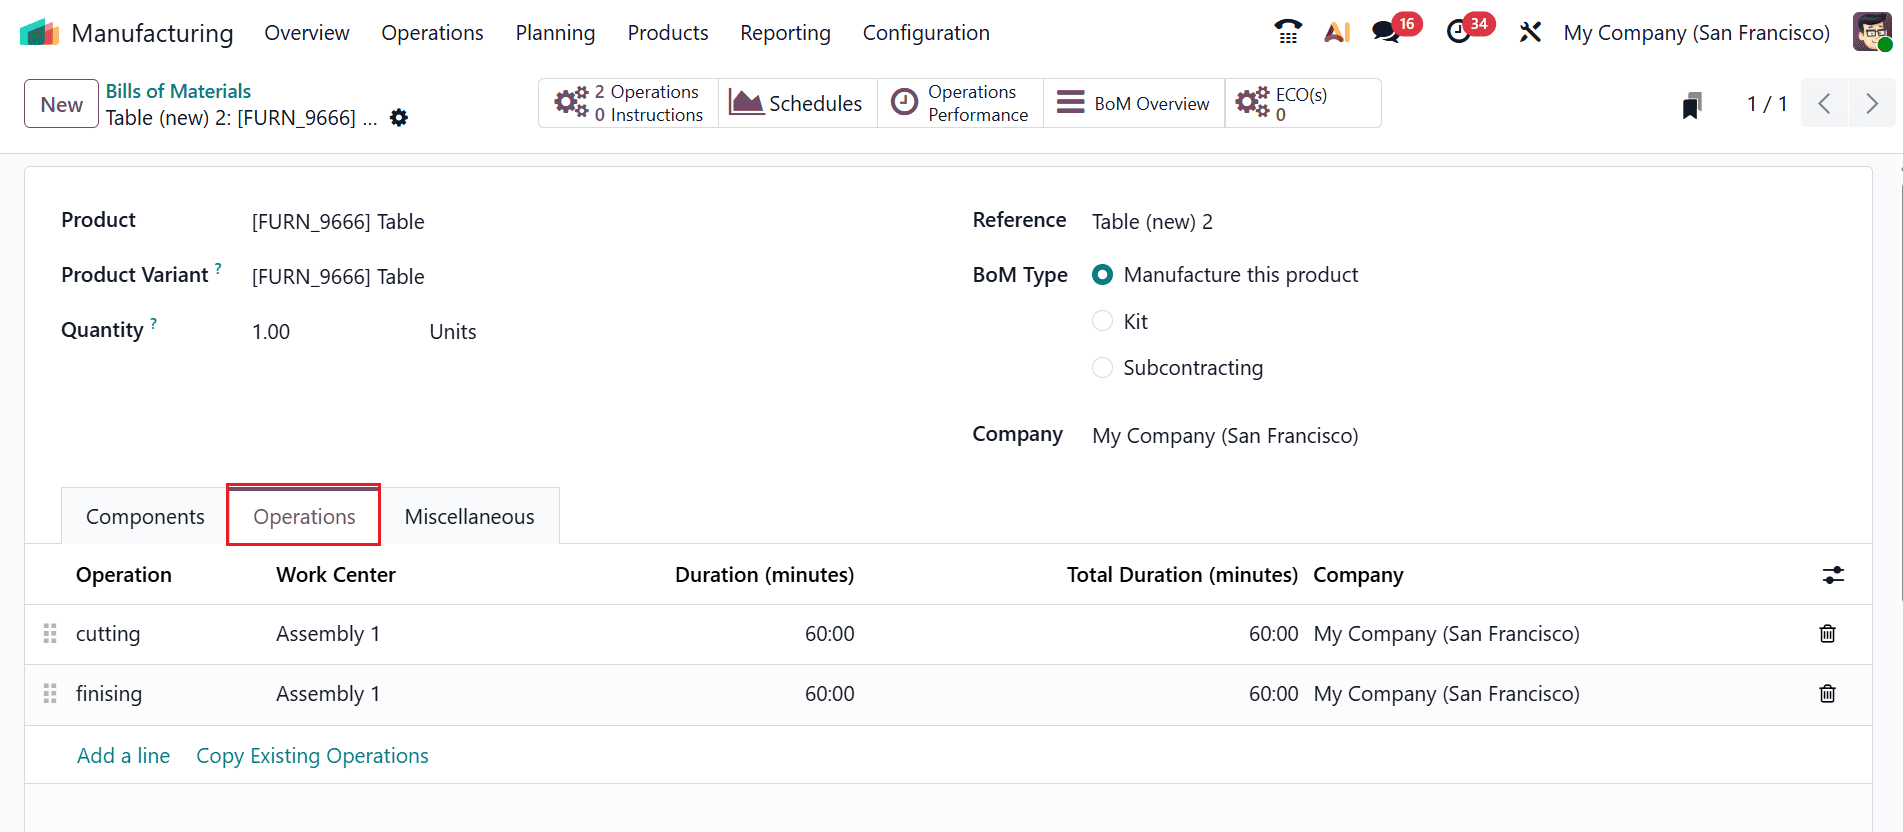The width and height of the screenshot is (1903, 832).
Task: Click Add a line link
Action: tap(123, 756)
